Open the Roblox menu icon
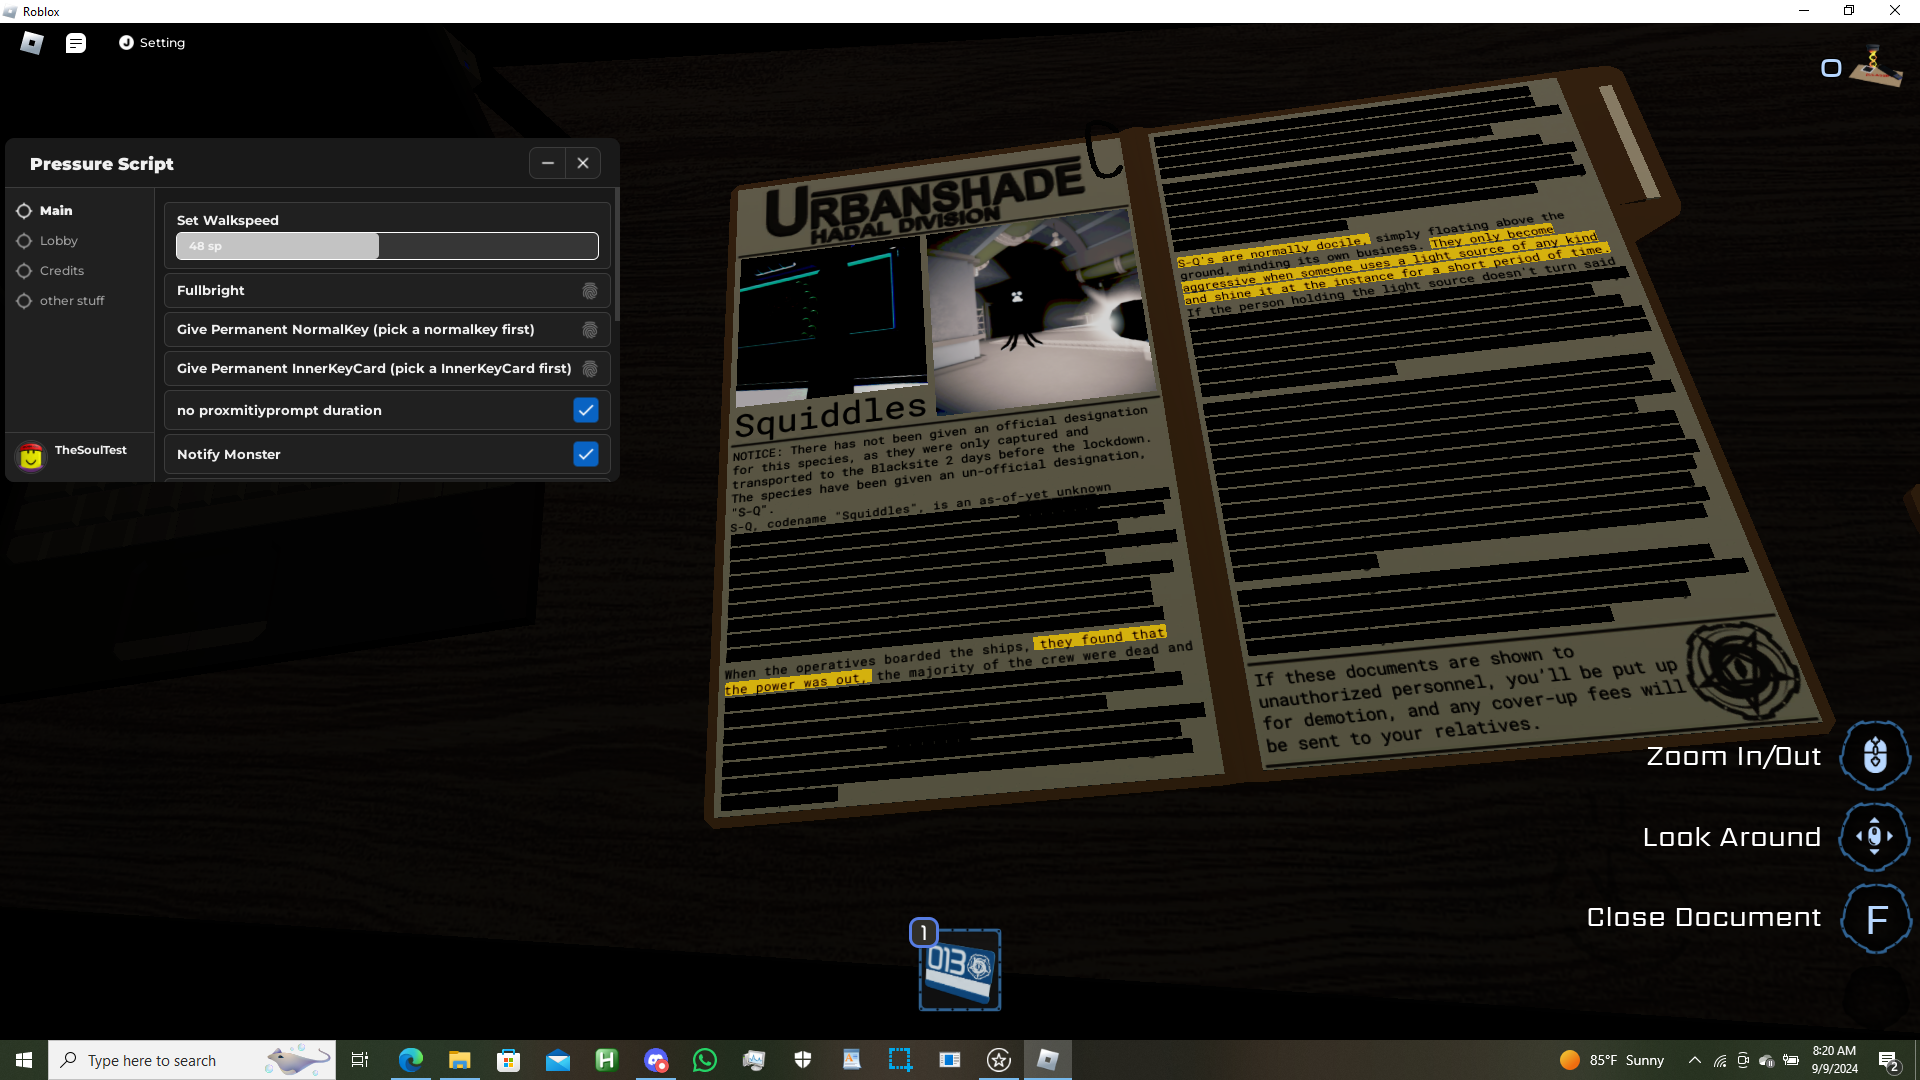Image resolution: width=1920 pixels, height=1080 pixels. 32,43
